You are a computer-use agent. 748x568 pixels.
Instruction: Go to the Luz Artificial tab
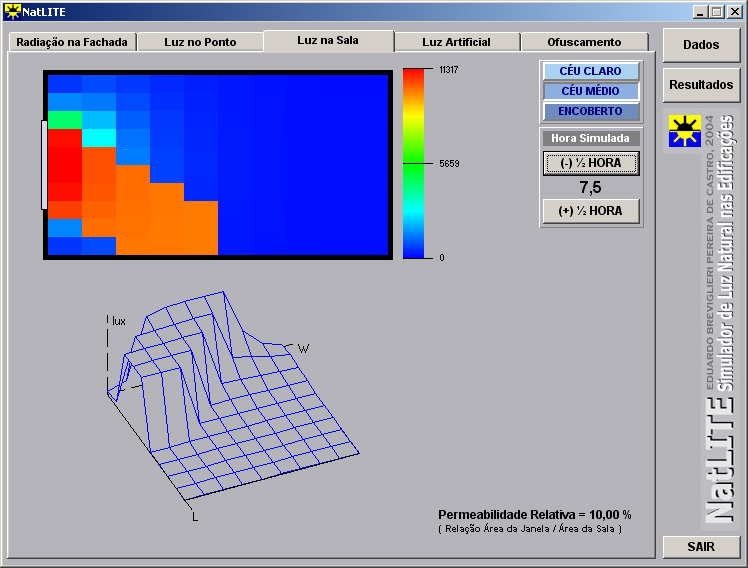point(456,42)
